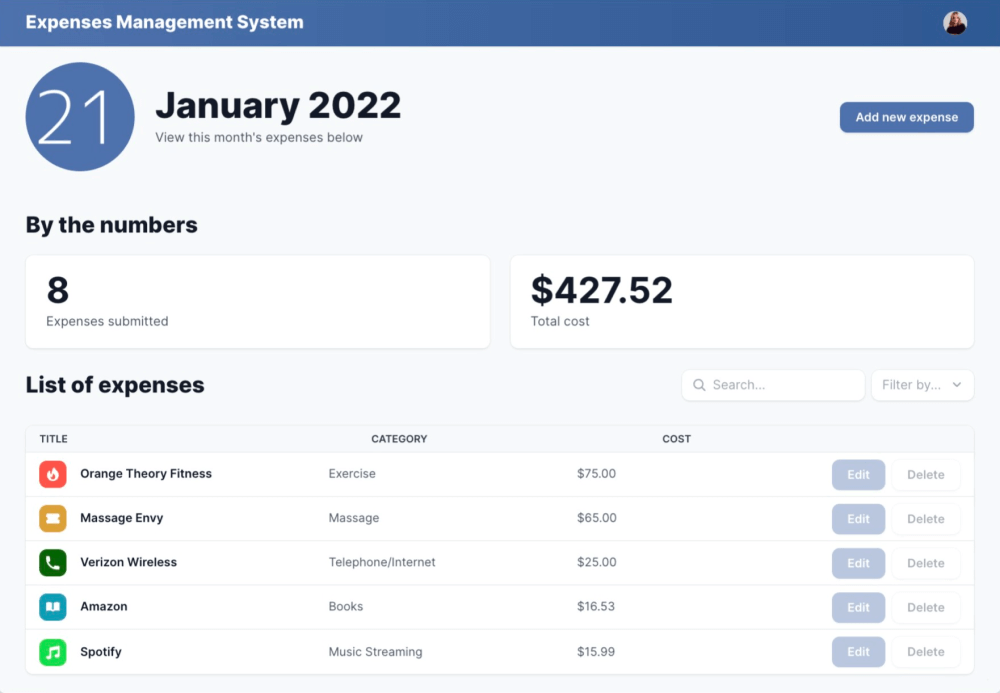Click the $15.99 cost value
1000x693 pixels.
(596, 652)
